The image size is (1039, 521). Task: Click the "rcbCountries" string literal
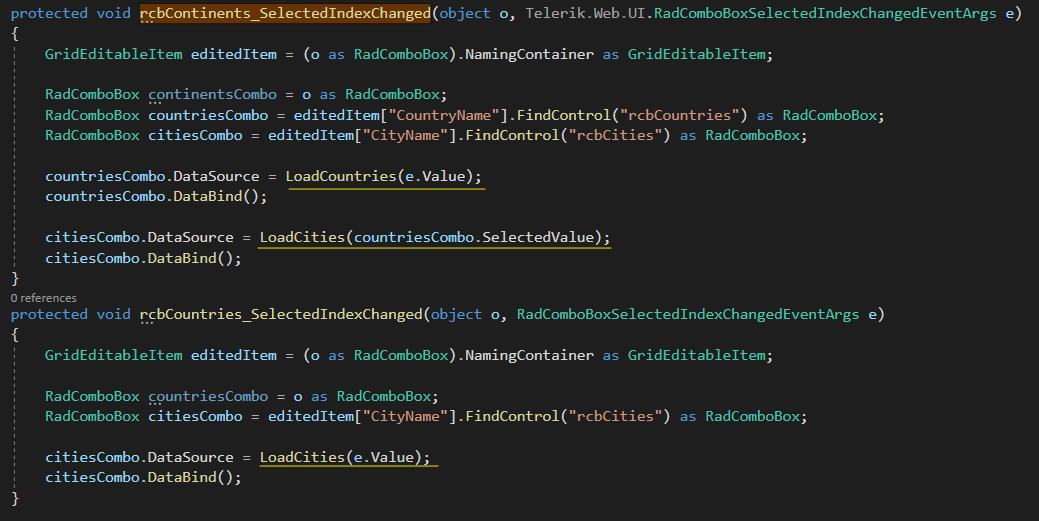click(679, 115)
